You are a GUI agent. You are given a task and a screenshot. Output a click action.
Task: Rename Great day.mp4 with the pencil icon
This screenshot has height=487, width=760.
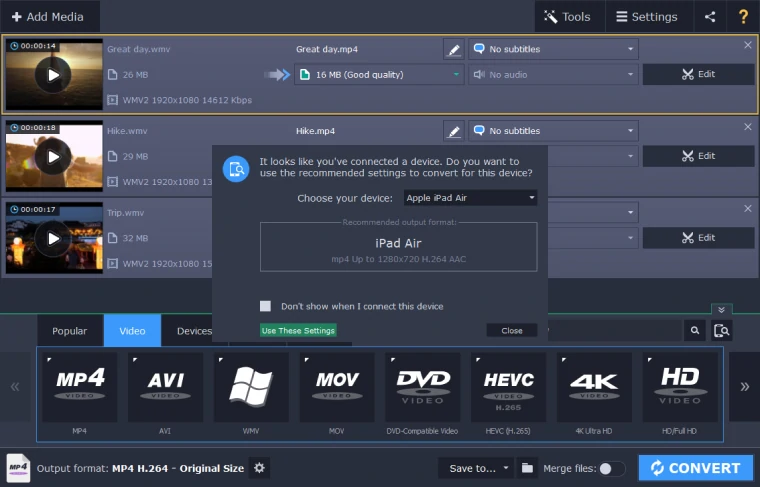point(454,49)
